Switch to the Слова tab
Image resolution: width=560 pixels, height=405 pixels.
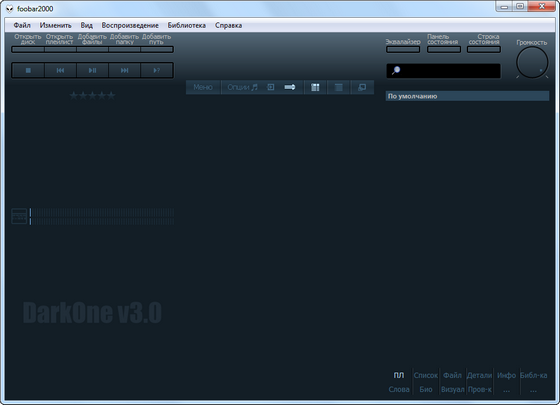click(x=399, y=389)
